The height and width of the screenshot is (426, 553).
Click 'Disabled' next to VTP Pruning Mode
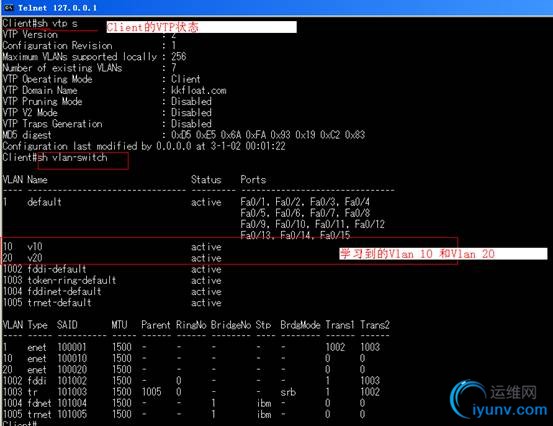click(191, 102)
